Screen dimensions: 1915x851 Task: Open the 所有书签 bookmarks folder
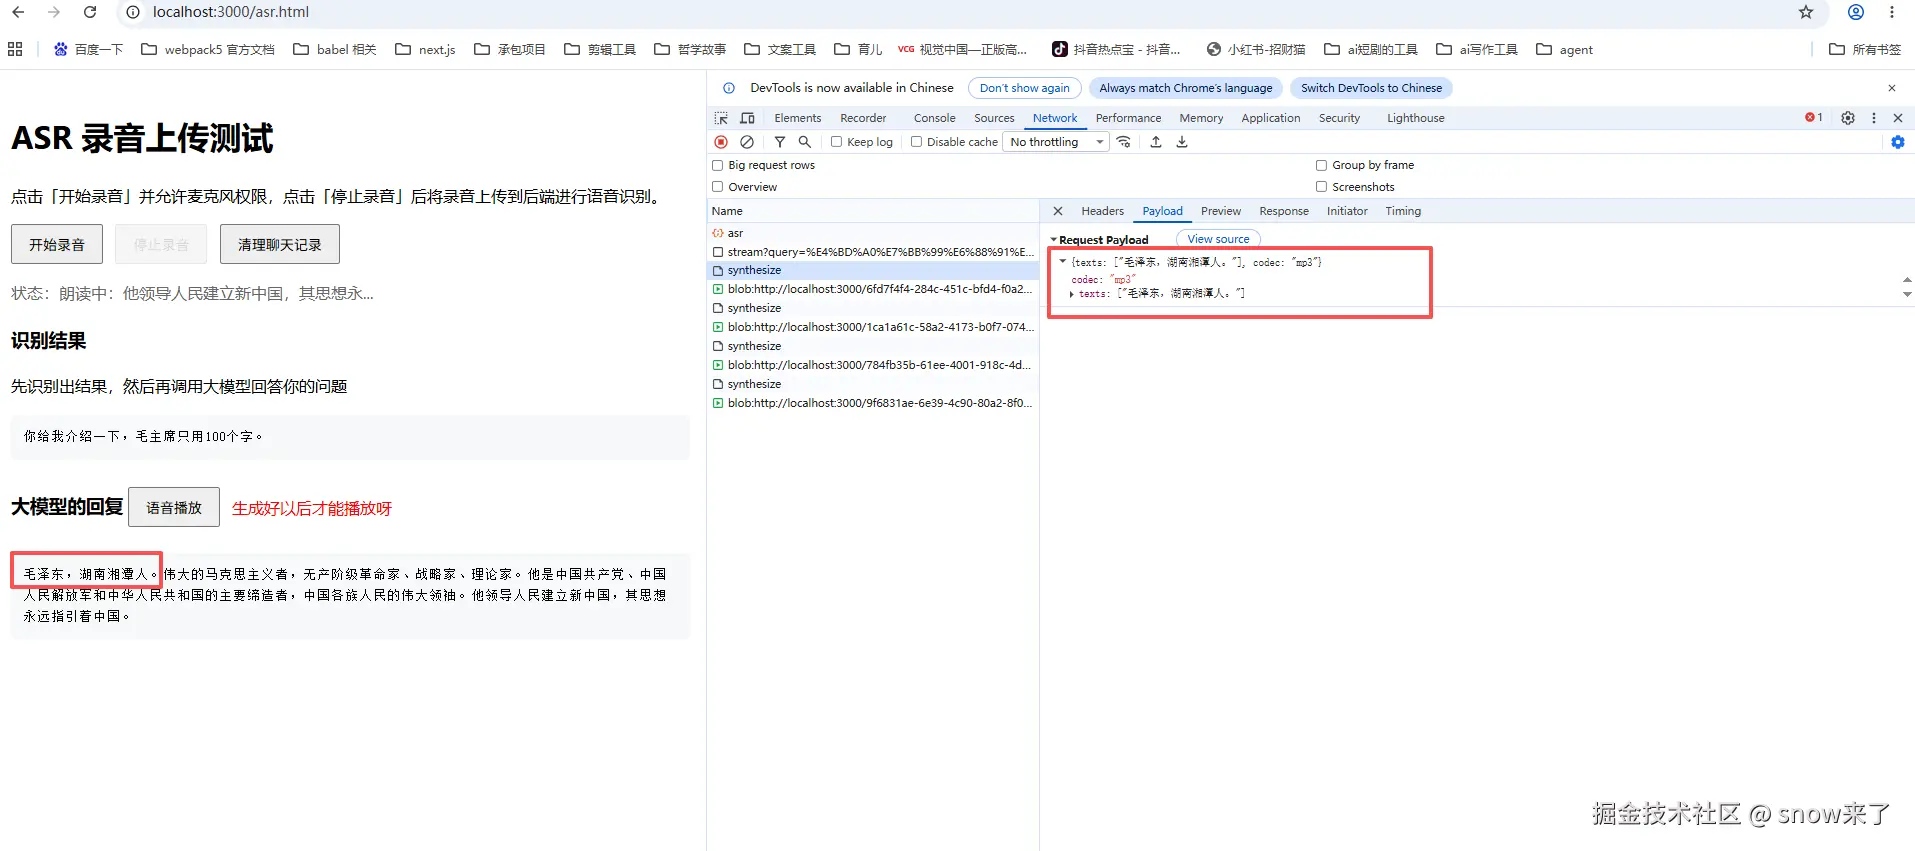[x=1865, y=49]
